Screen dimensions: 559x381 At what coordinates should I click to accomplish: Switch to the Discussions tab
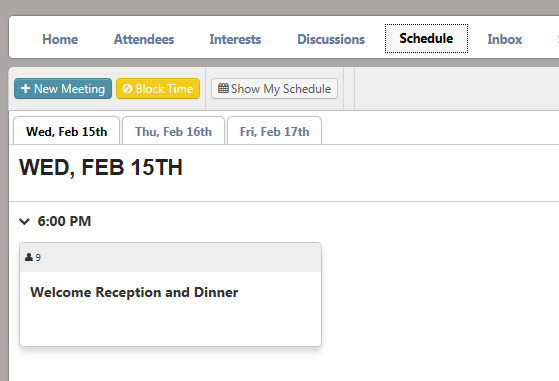click(x=331, y=39)
